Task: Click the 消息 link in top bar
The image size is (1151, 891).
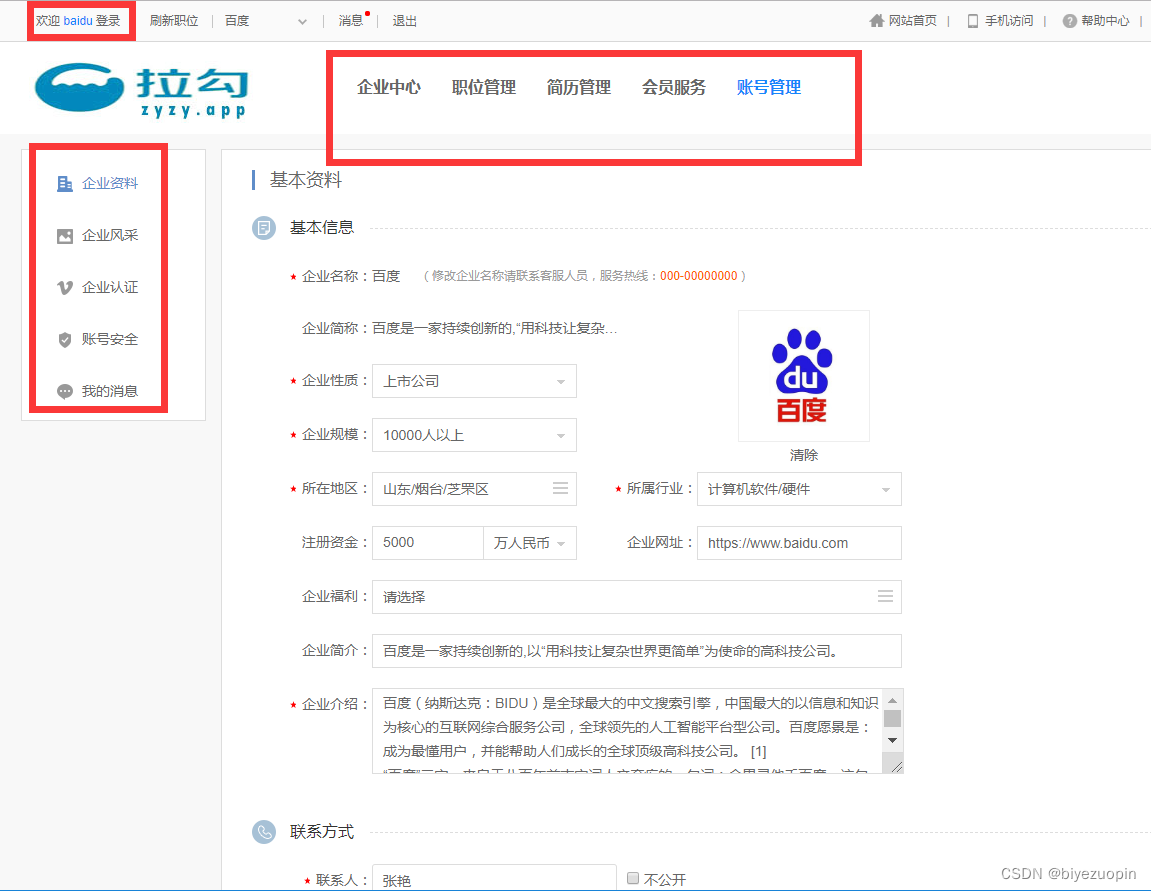Action: 351,21
